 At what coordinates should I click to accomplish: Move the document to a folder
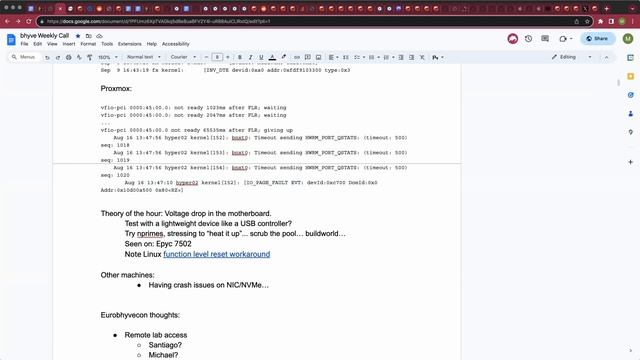(x=89, y=36)
